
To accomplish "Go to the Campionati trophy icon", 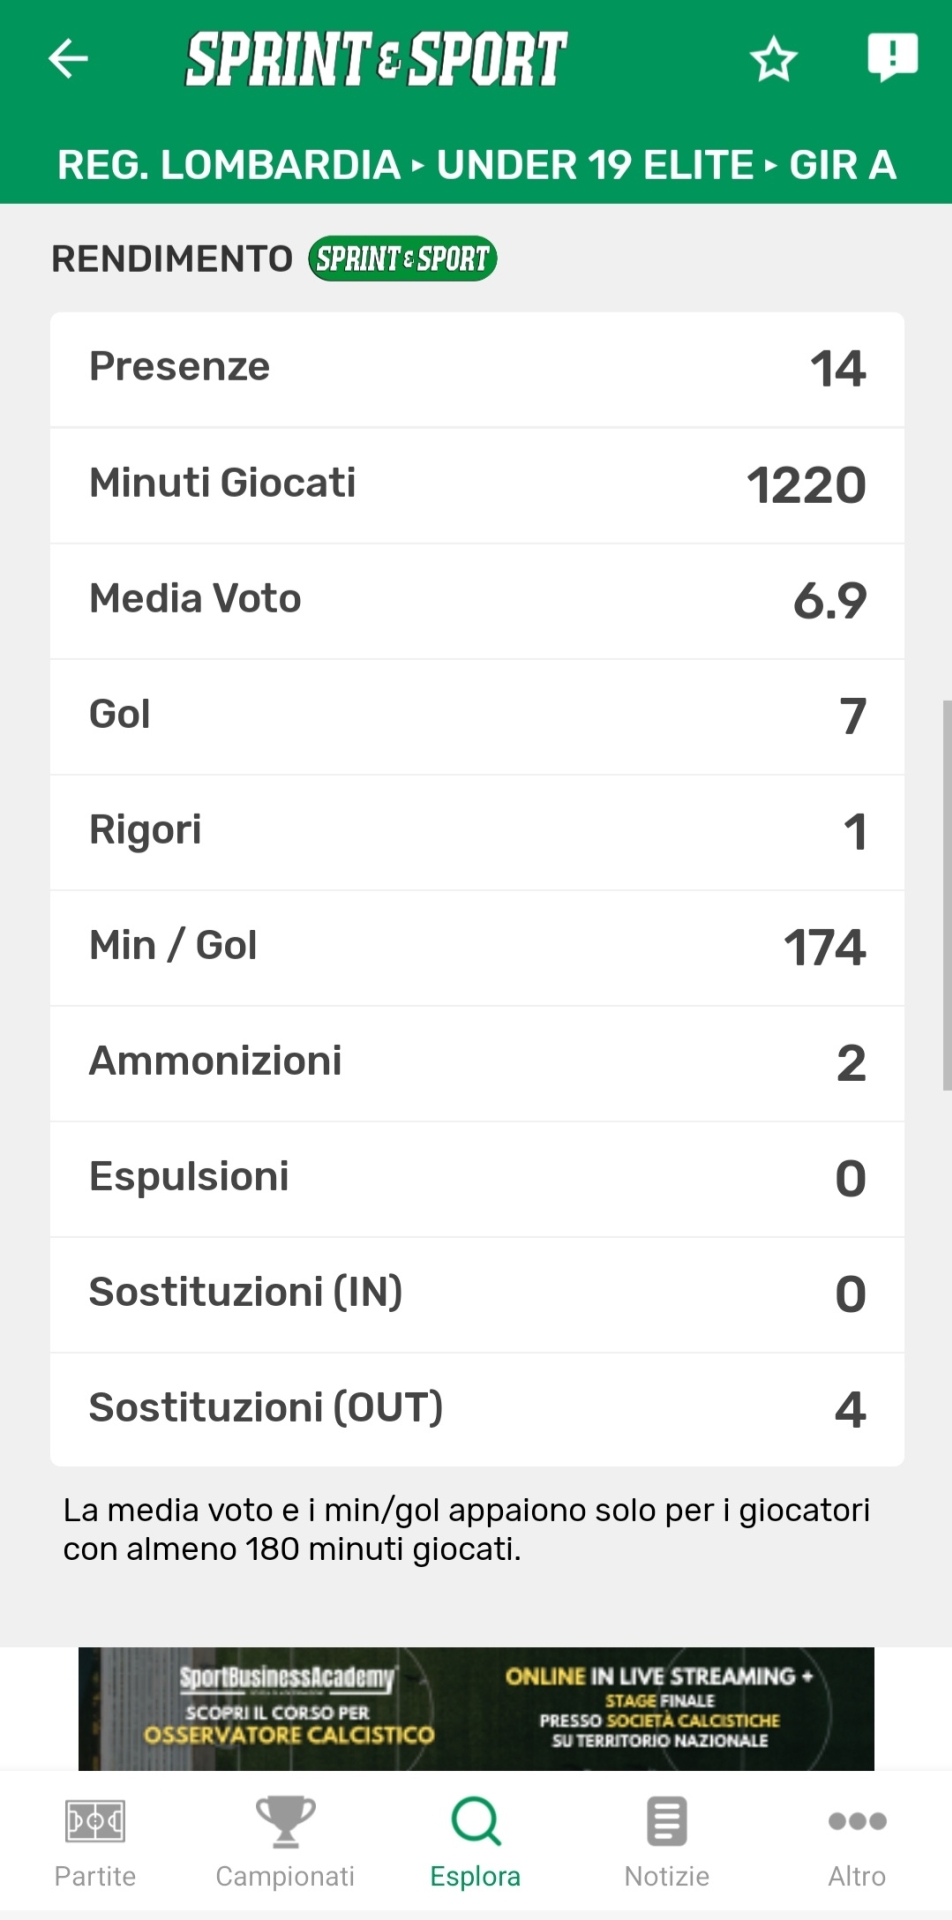I will click(x=285, y=1822).
